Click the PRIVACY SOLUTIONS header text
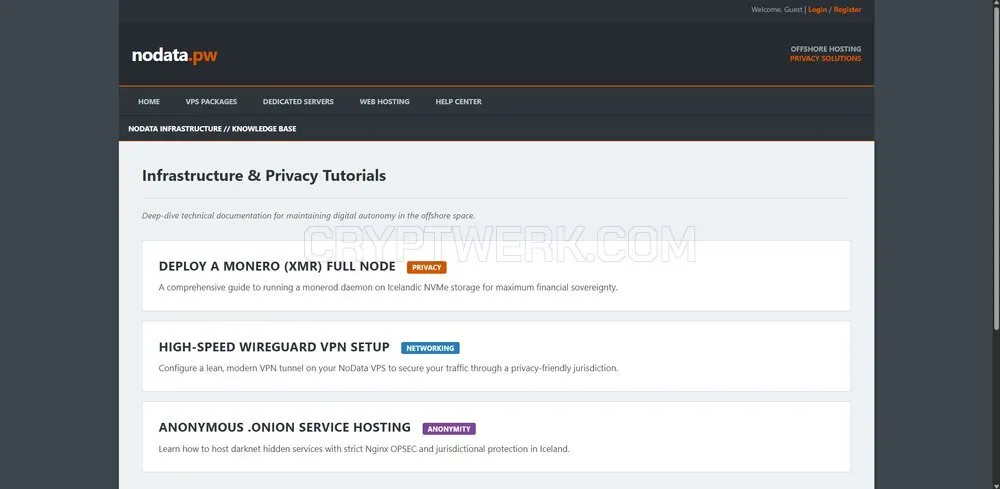 click(x=825, y=59)
